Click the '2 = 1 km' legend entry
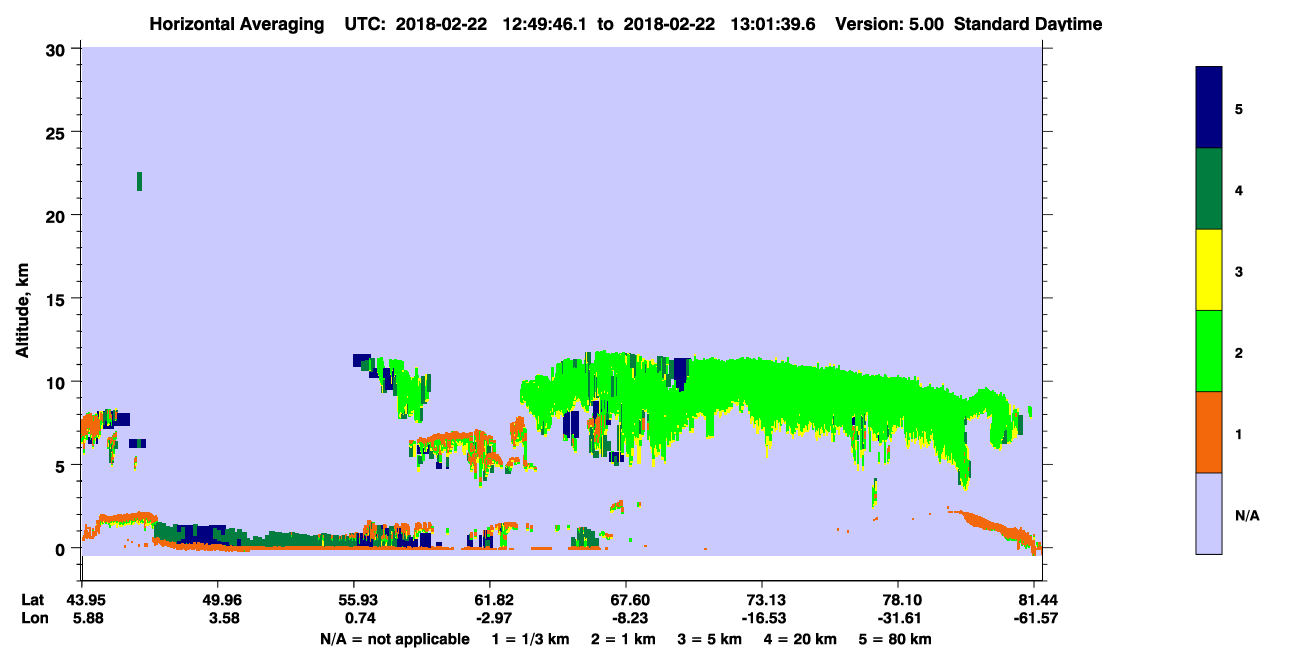 pyautogui.click(x=623, y=639)
